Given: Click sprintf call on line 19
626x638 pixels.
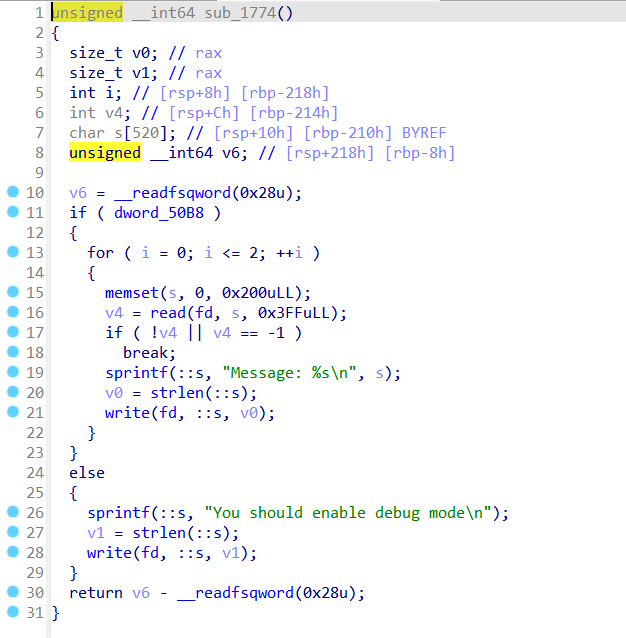Looking at the screenshot, I should [136, 373].
